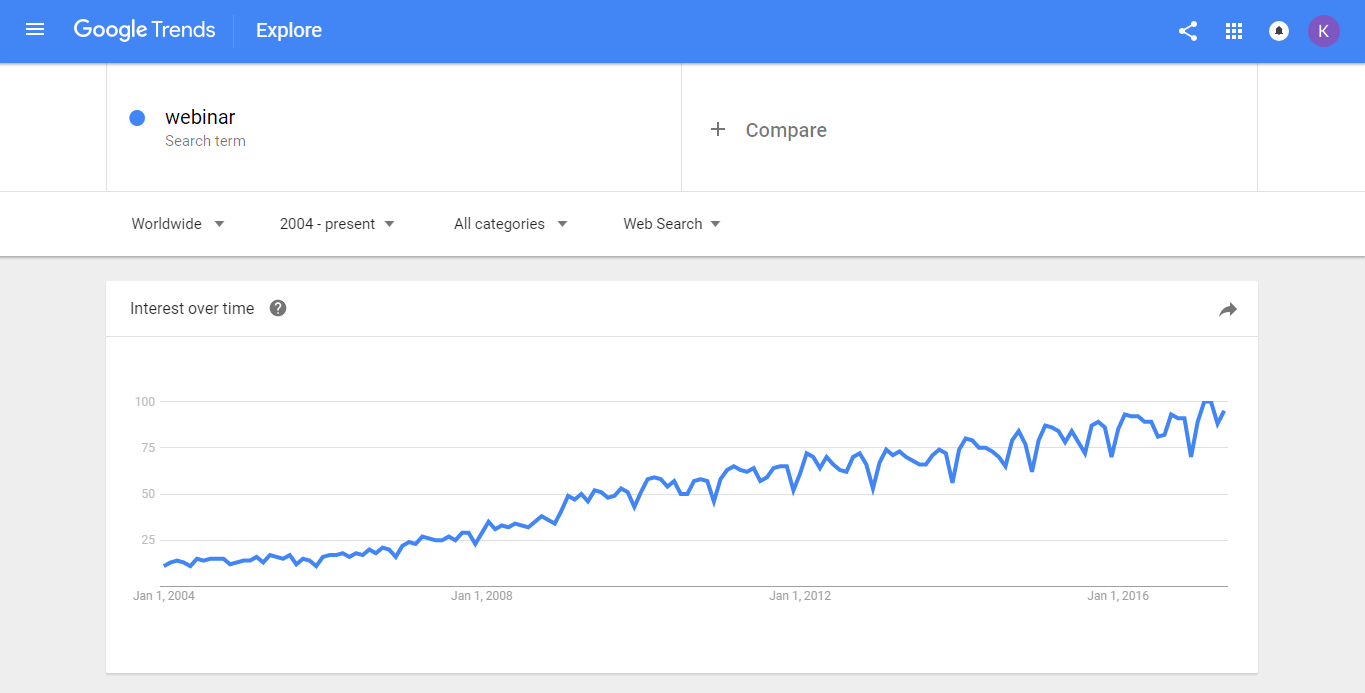This screenshot has width=1365, height=693.
Task: Open the Google apps grid
Action: coord(1234,31)
